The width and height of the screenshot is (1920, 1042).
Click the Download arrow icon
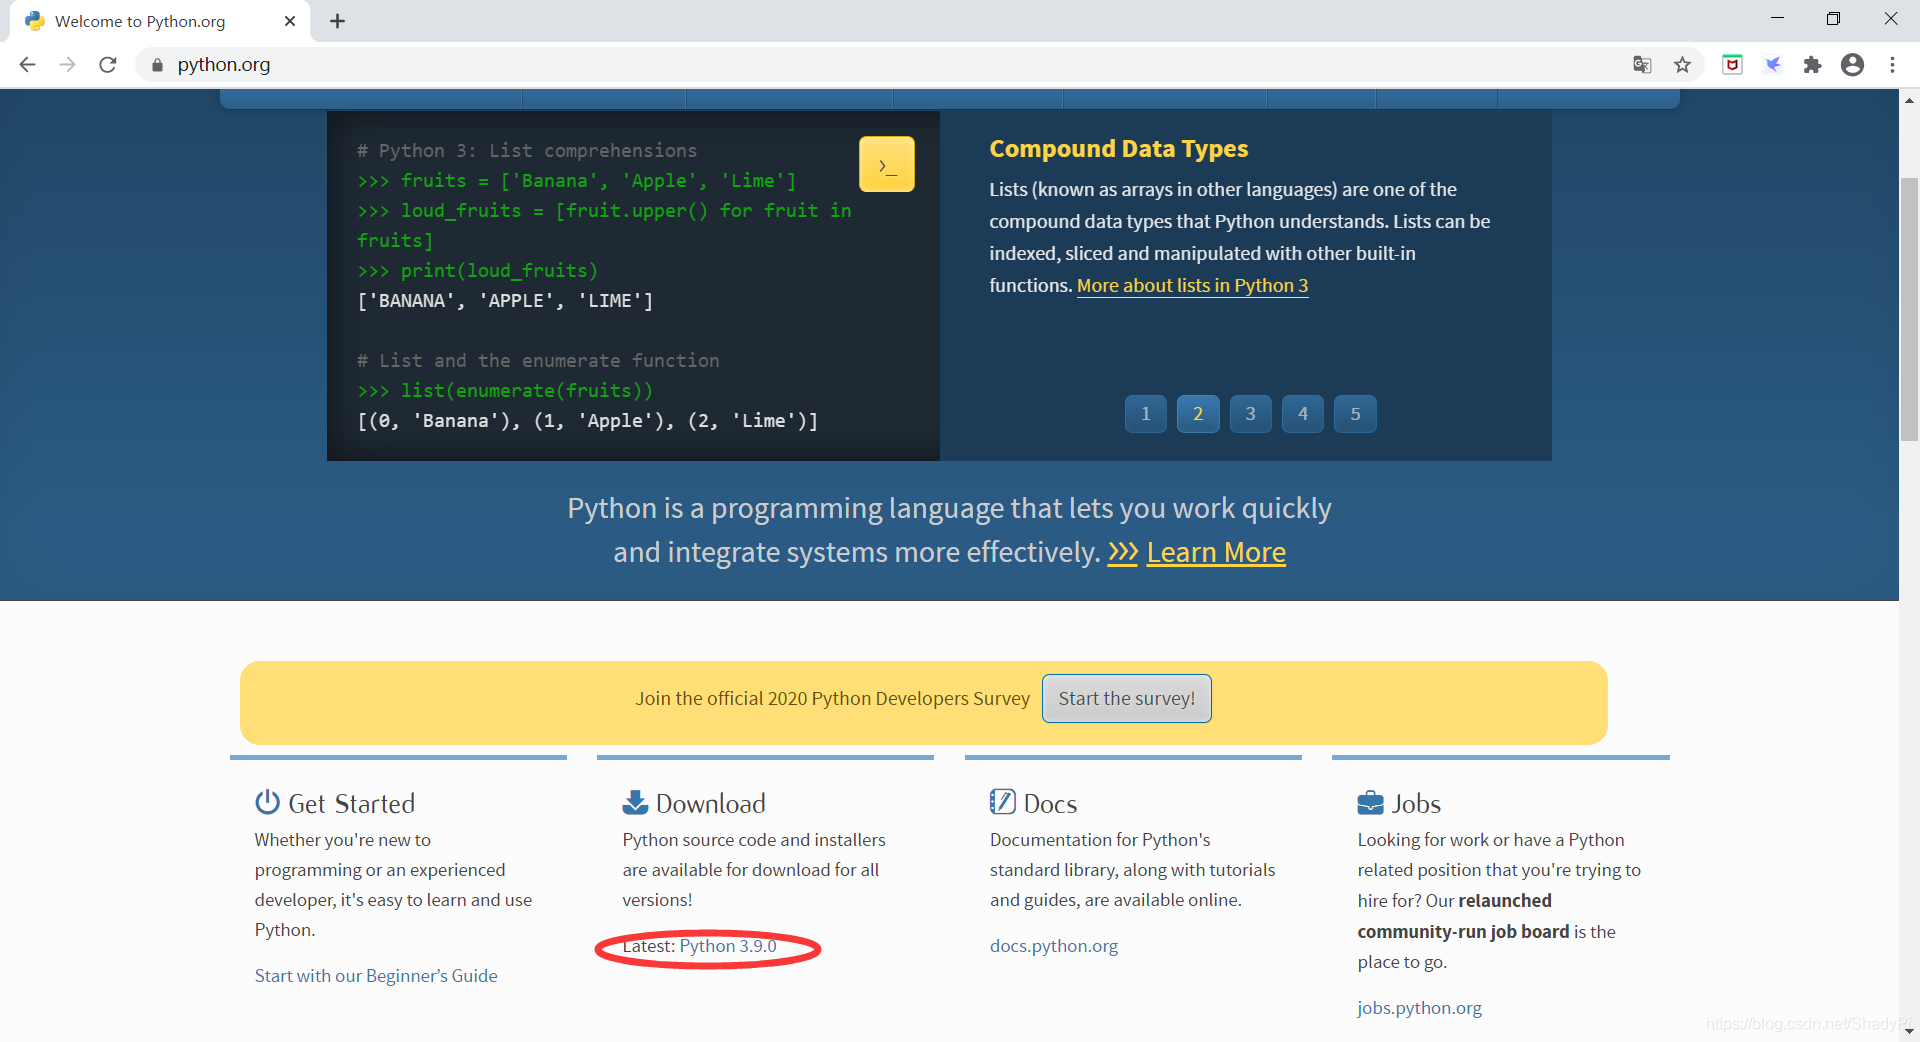pos(635,802)
